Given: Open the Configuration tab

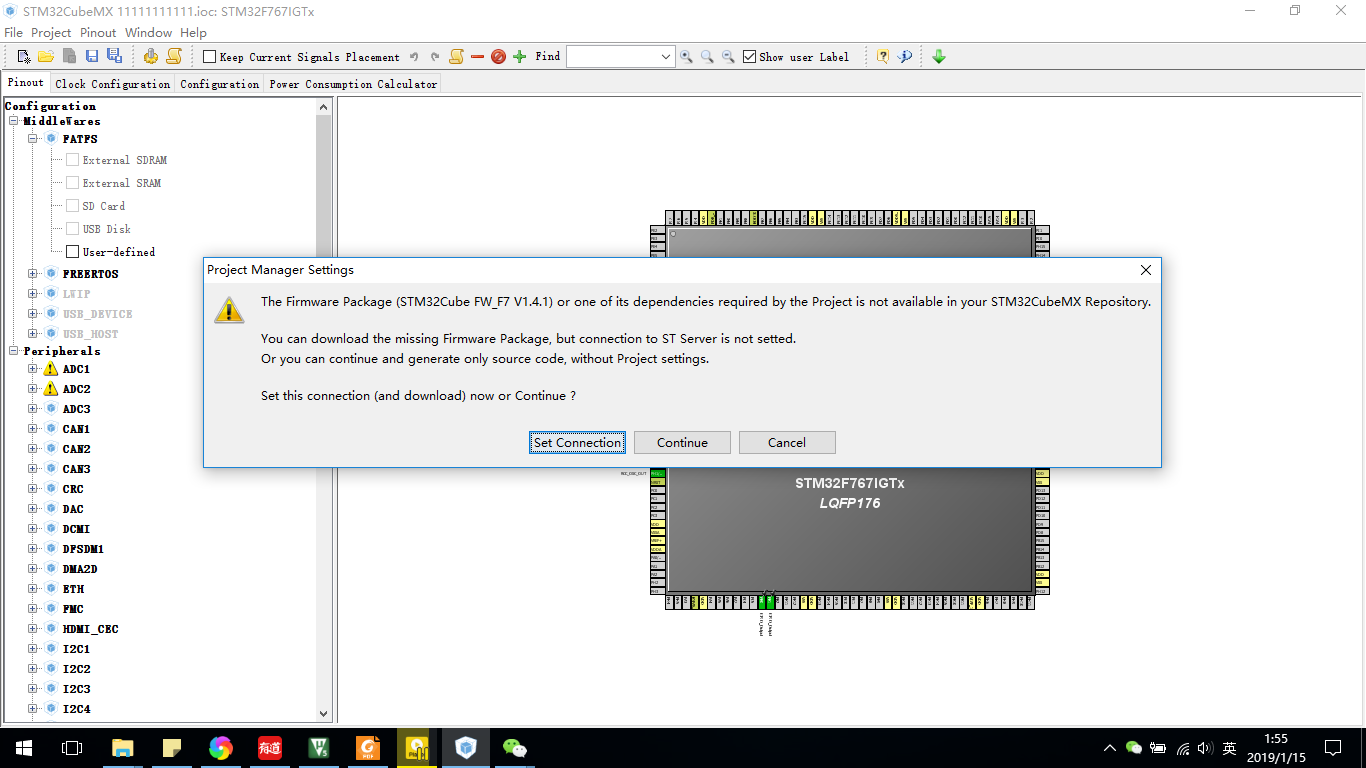Looking at the screenshot, I should coord(220,84).
